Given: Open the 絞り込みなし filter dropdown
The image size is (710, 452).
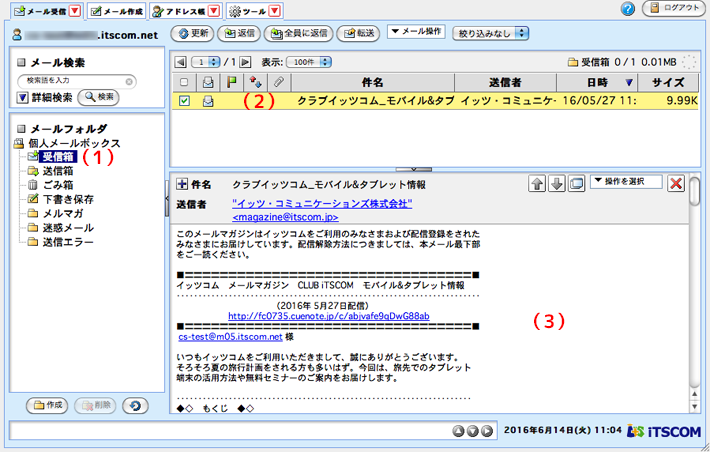Looking at the screenshot, I should tap(492, 33).
